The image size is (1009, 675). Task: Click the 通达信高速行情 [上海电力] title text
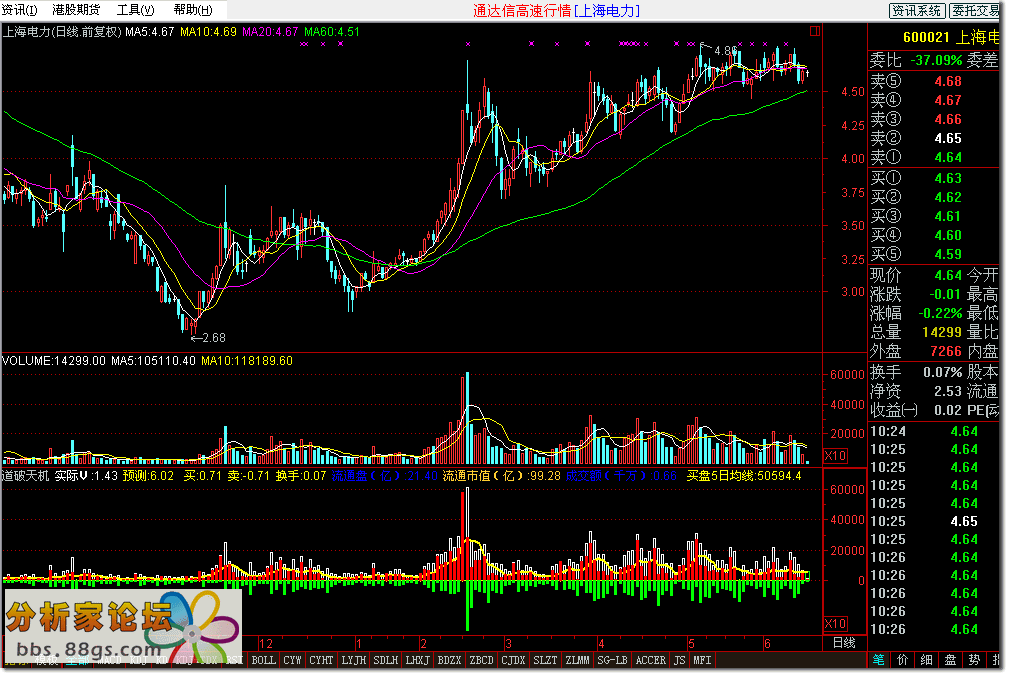(557, 10)
